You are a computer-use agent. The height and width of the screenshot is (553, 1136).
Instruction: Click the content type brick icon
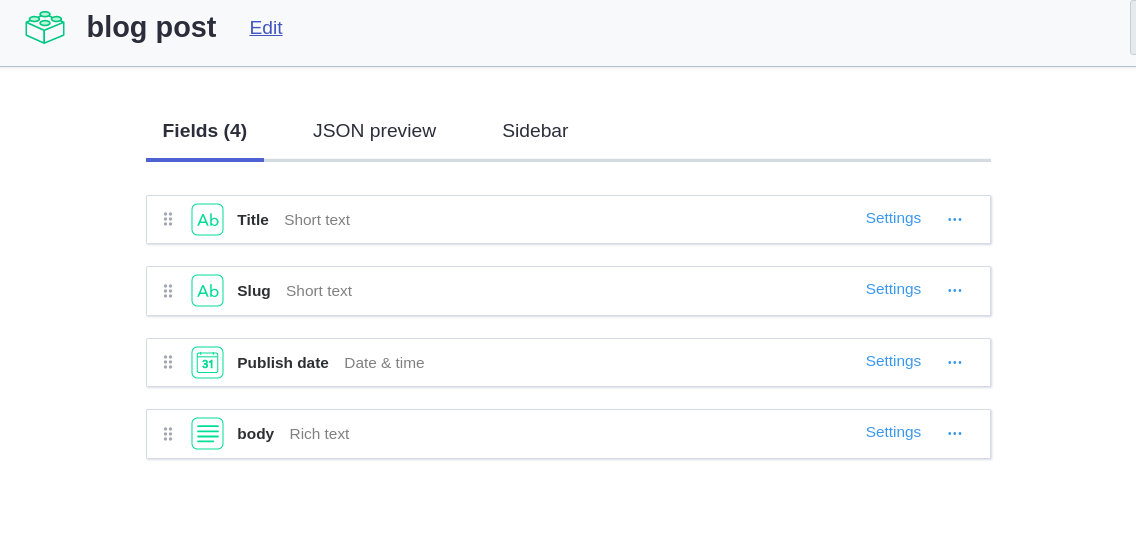click(x=45, y=28)
